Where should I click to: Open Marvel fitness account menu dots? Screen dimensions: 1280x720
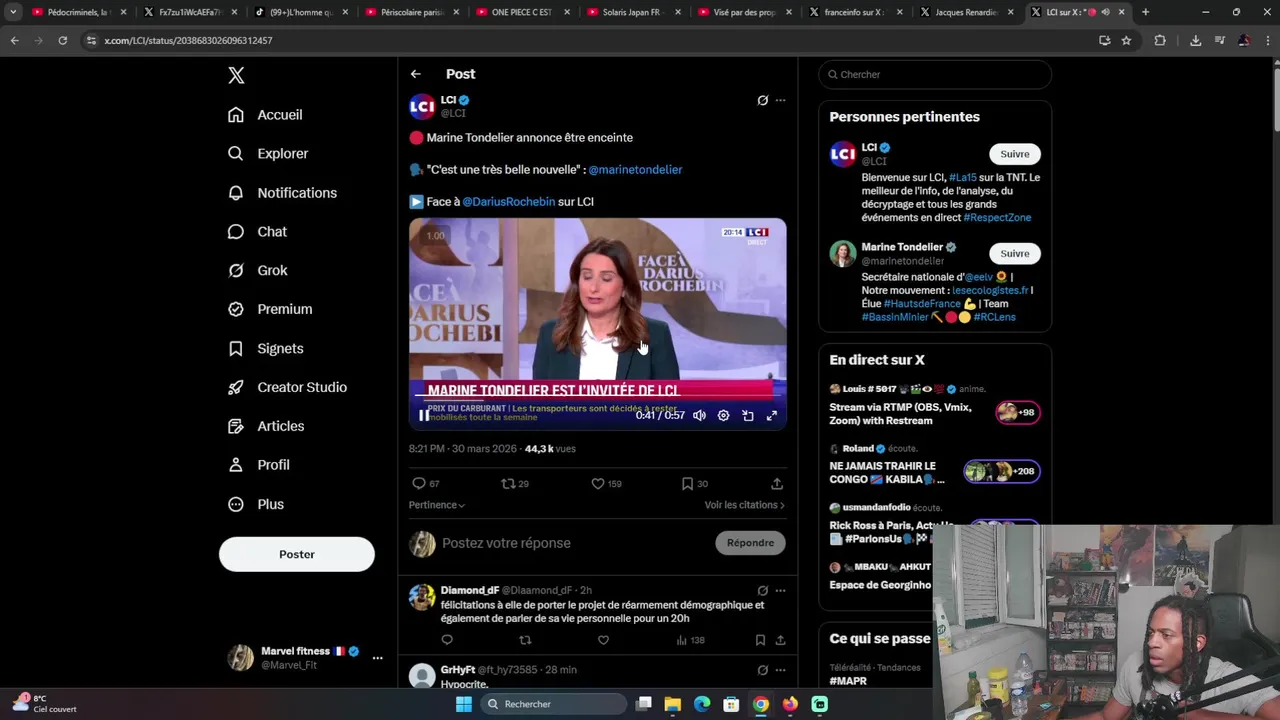377,658
